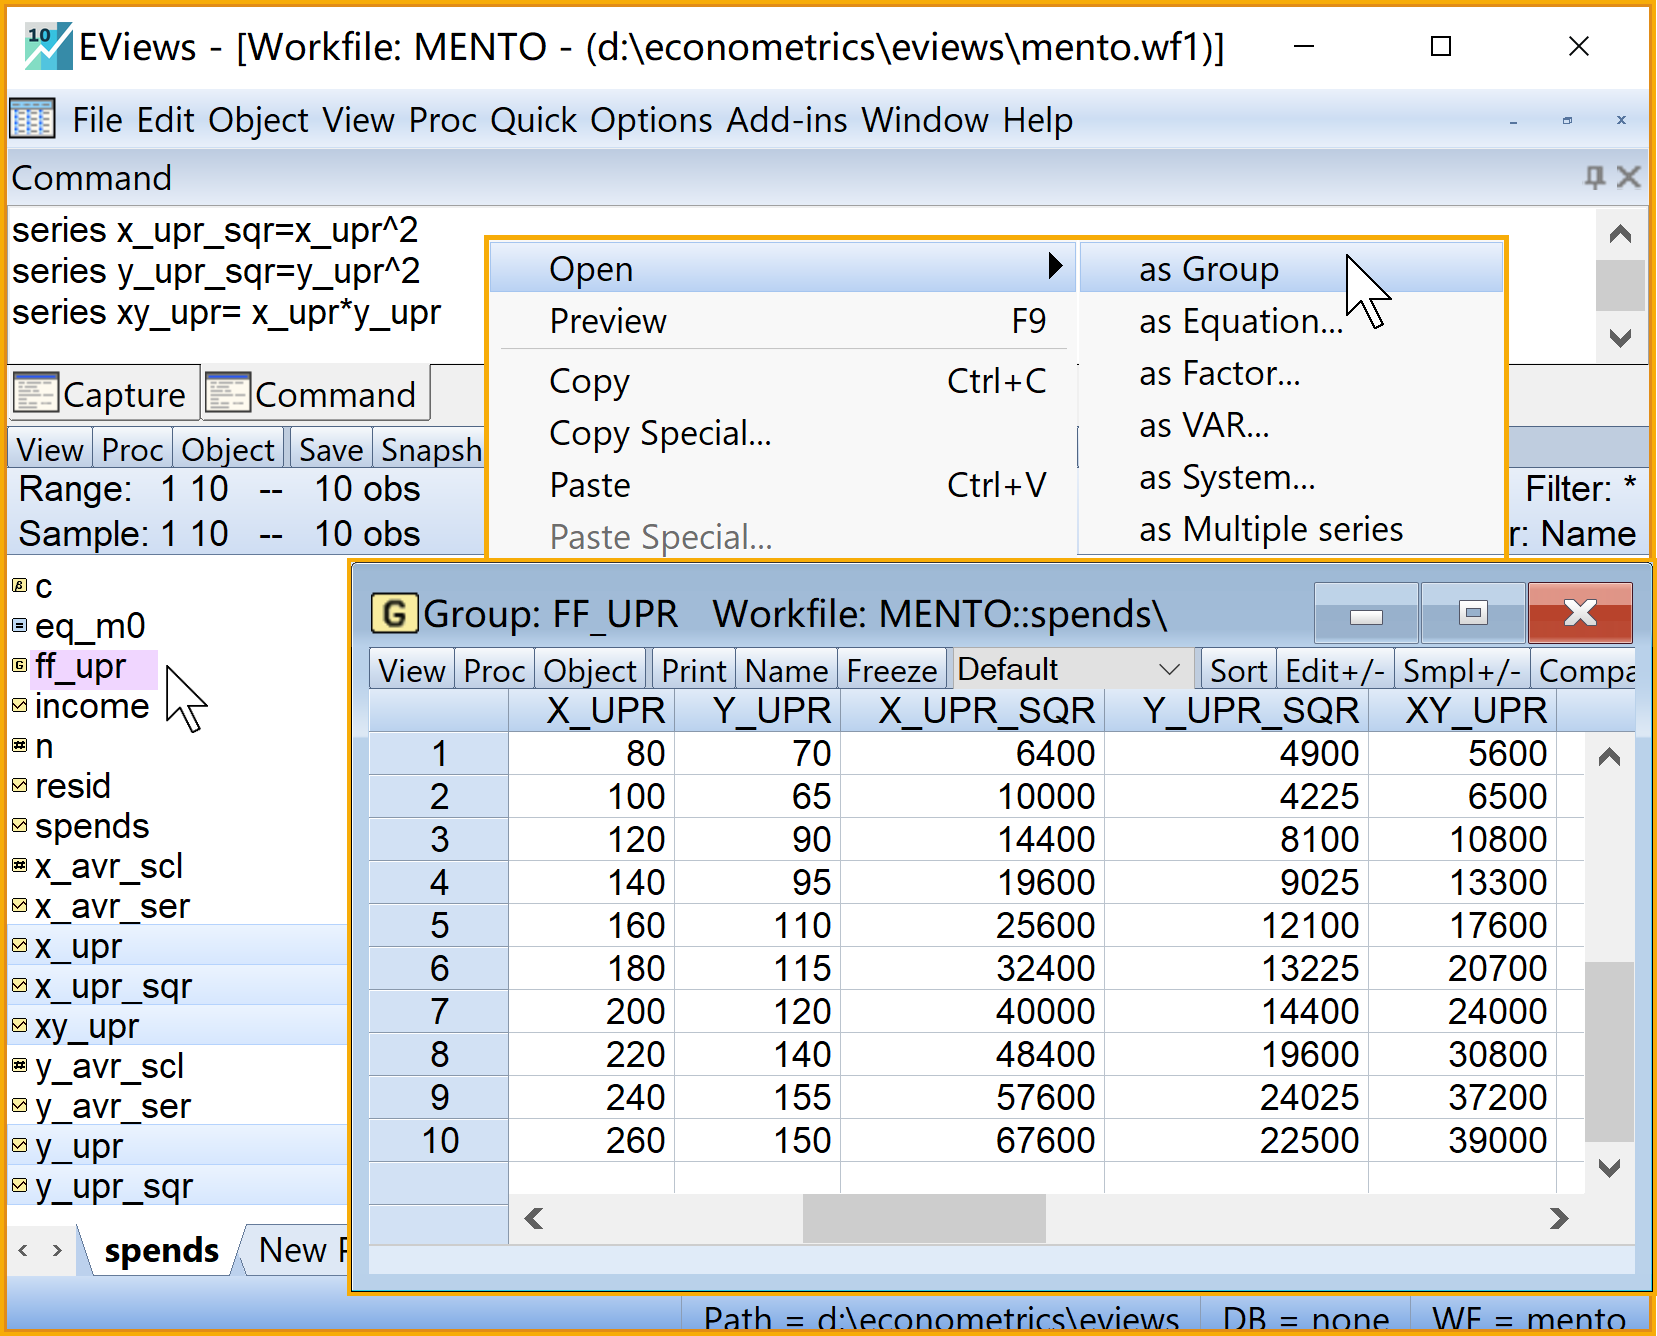Click the x_avr_scl scalar icon
The width and height of the screenshot is (1657, 1336).
pyautogui.click(x=19, y=866)
